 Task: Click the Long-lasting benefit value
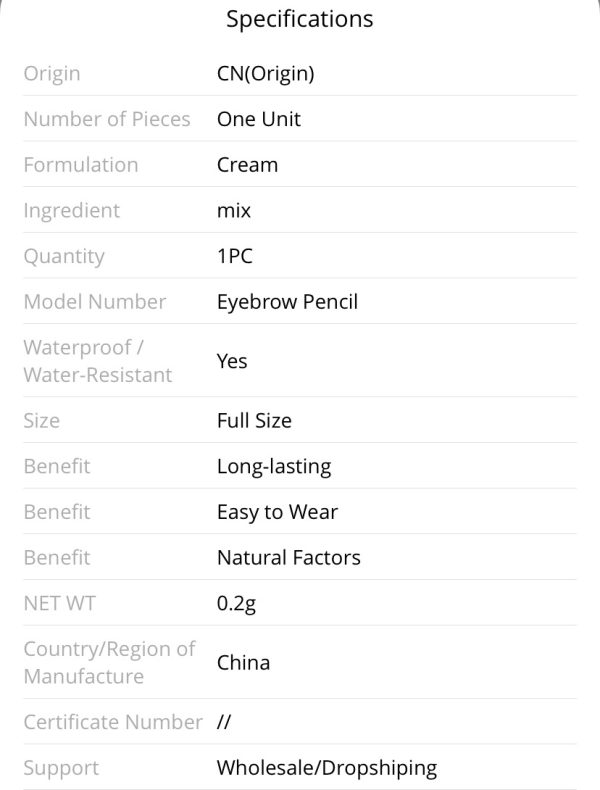point(274,467)
